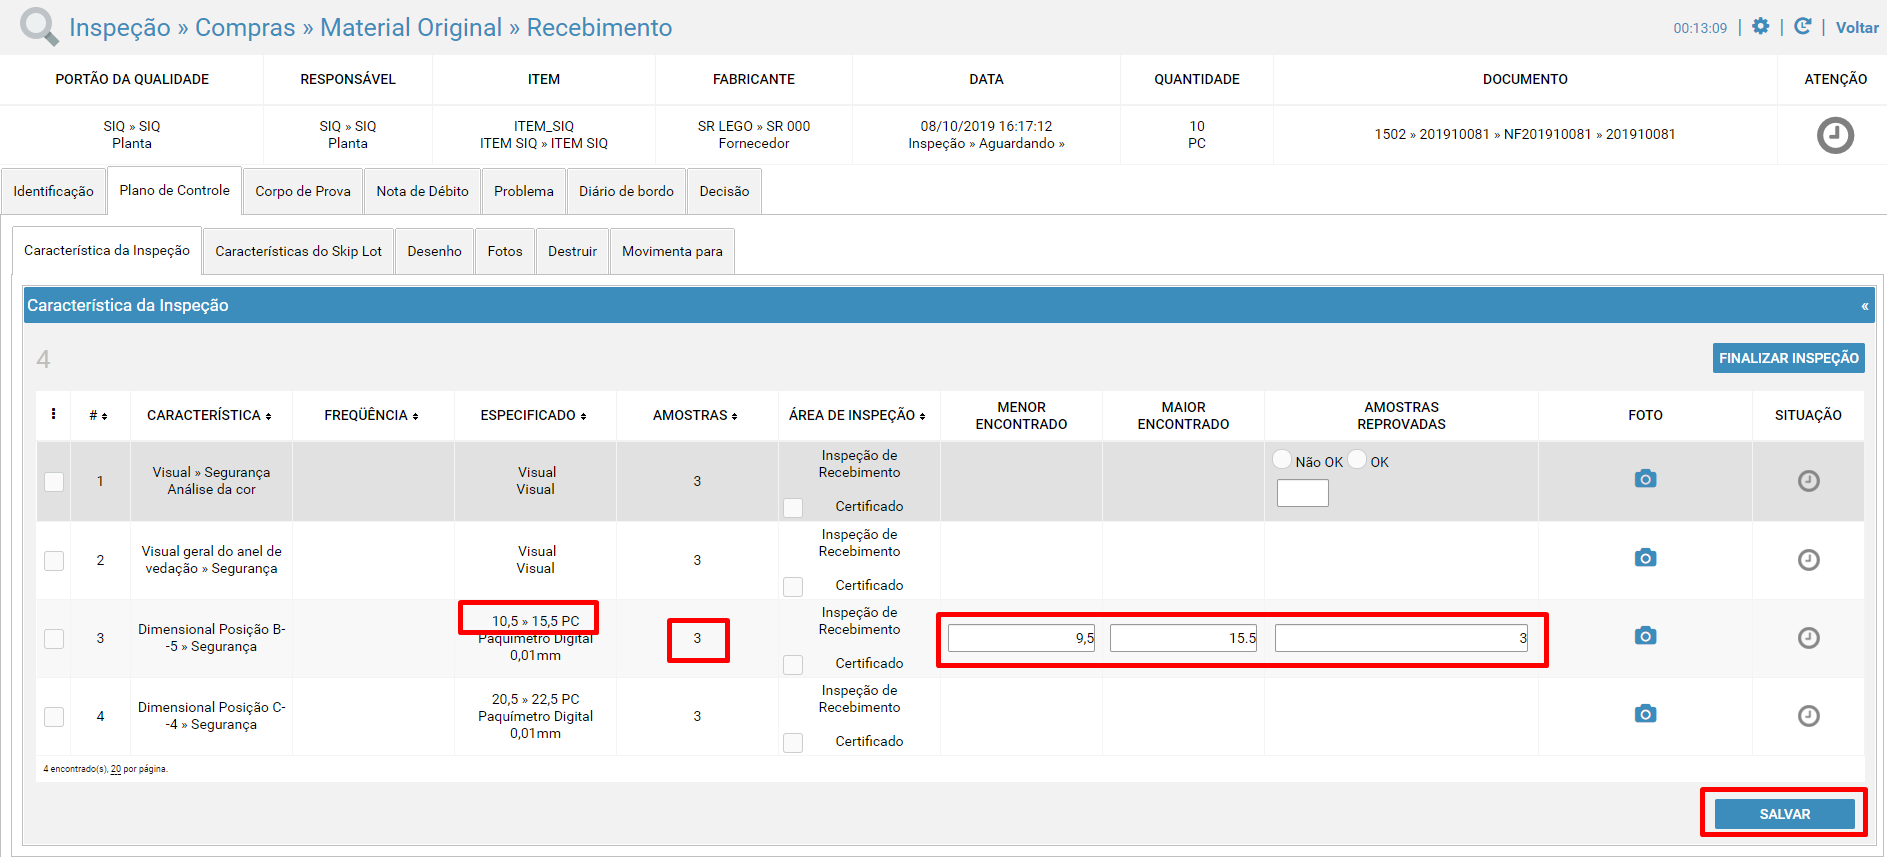Tick Certificado checkbox in row 4

point(793,742)
